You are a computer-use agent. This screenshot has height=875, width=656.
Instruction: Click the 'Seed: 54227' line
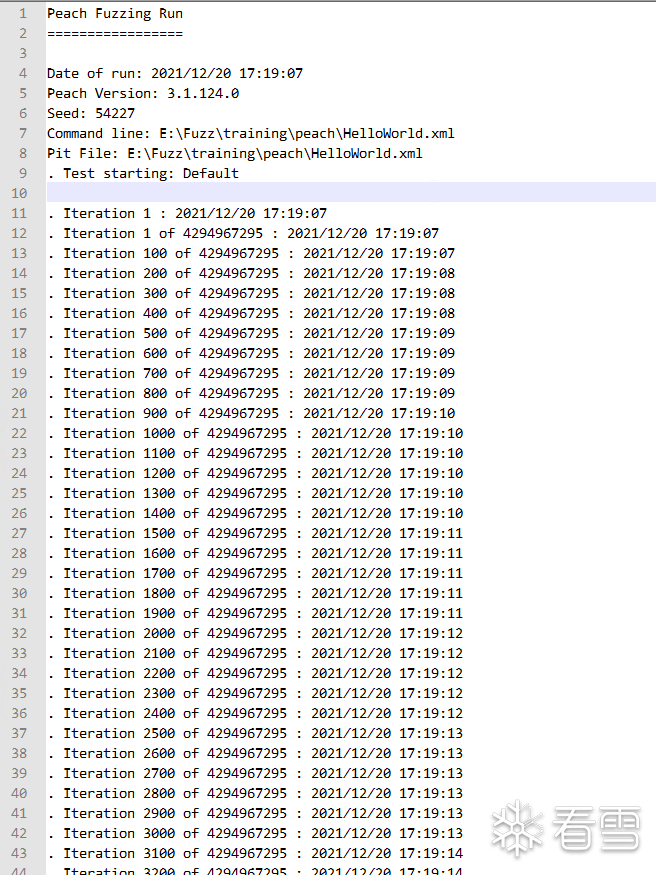pos(91,113)
